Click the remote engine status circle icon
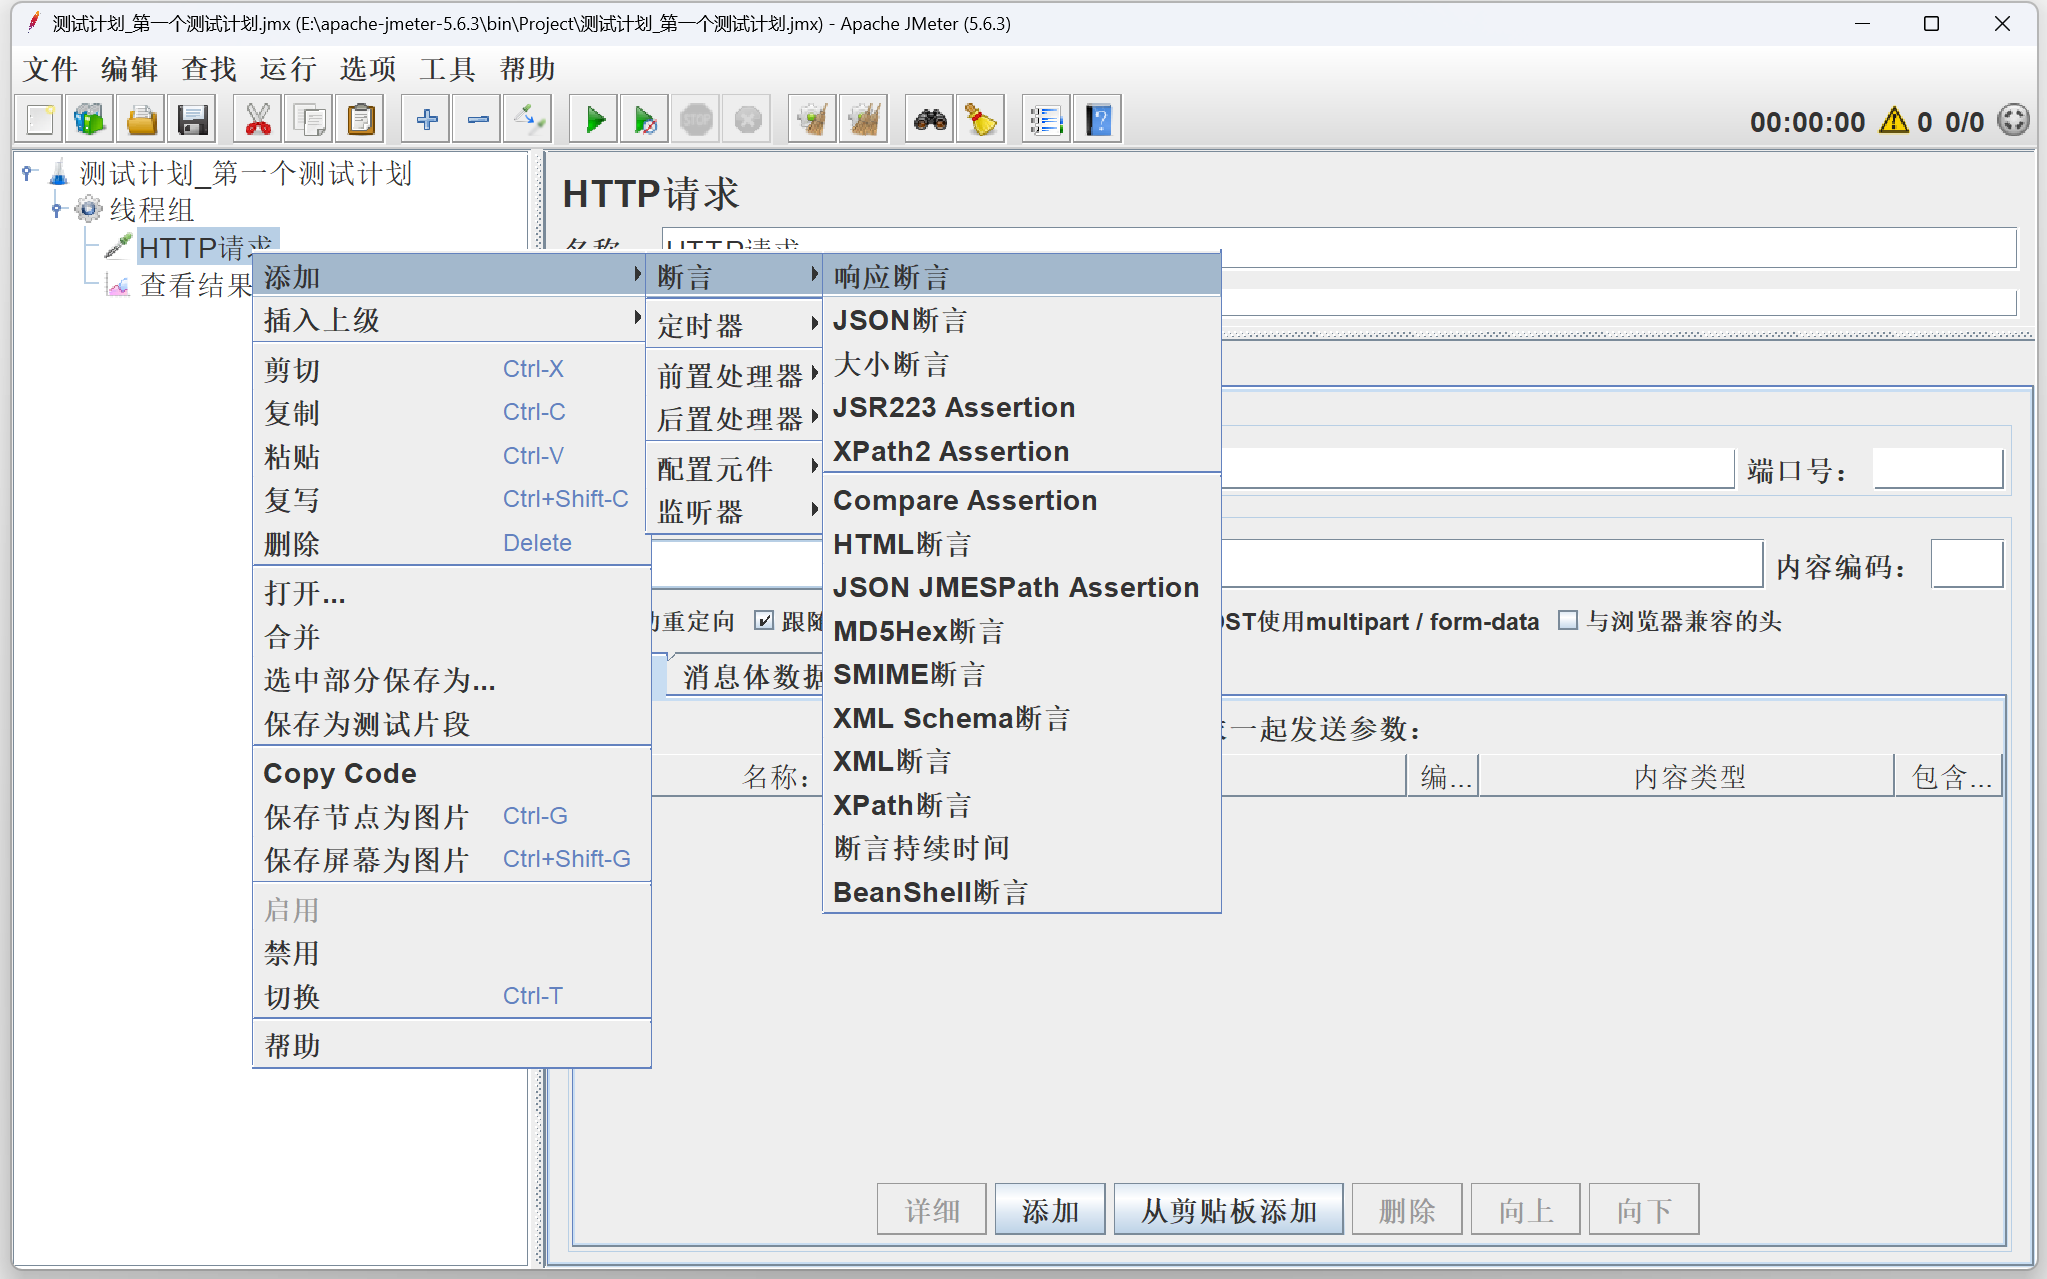2047x1279 pixels. point(2013,121)
